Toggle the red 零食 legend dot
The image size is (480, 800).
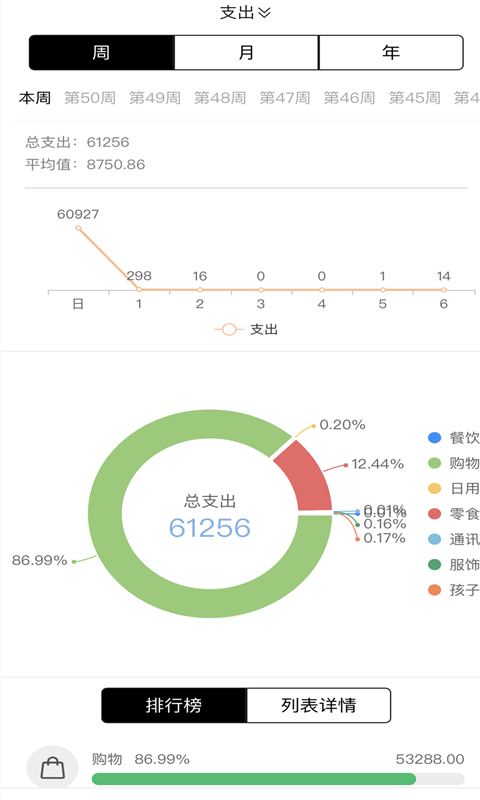[x=434, y=514]
